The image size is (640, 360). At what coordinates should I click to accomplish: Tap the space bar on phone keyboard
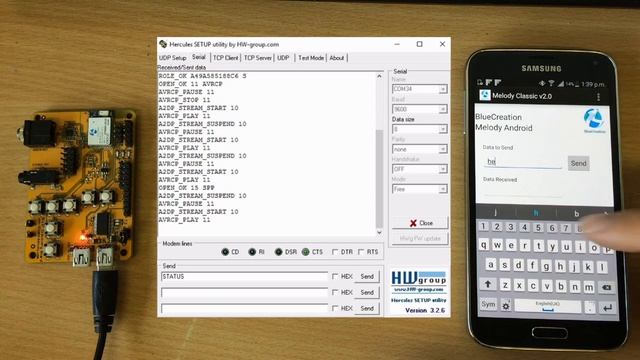click(x=547, y=306)
